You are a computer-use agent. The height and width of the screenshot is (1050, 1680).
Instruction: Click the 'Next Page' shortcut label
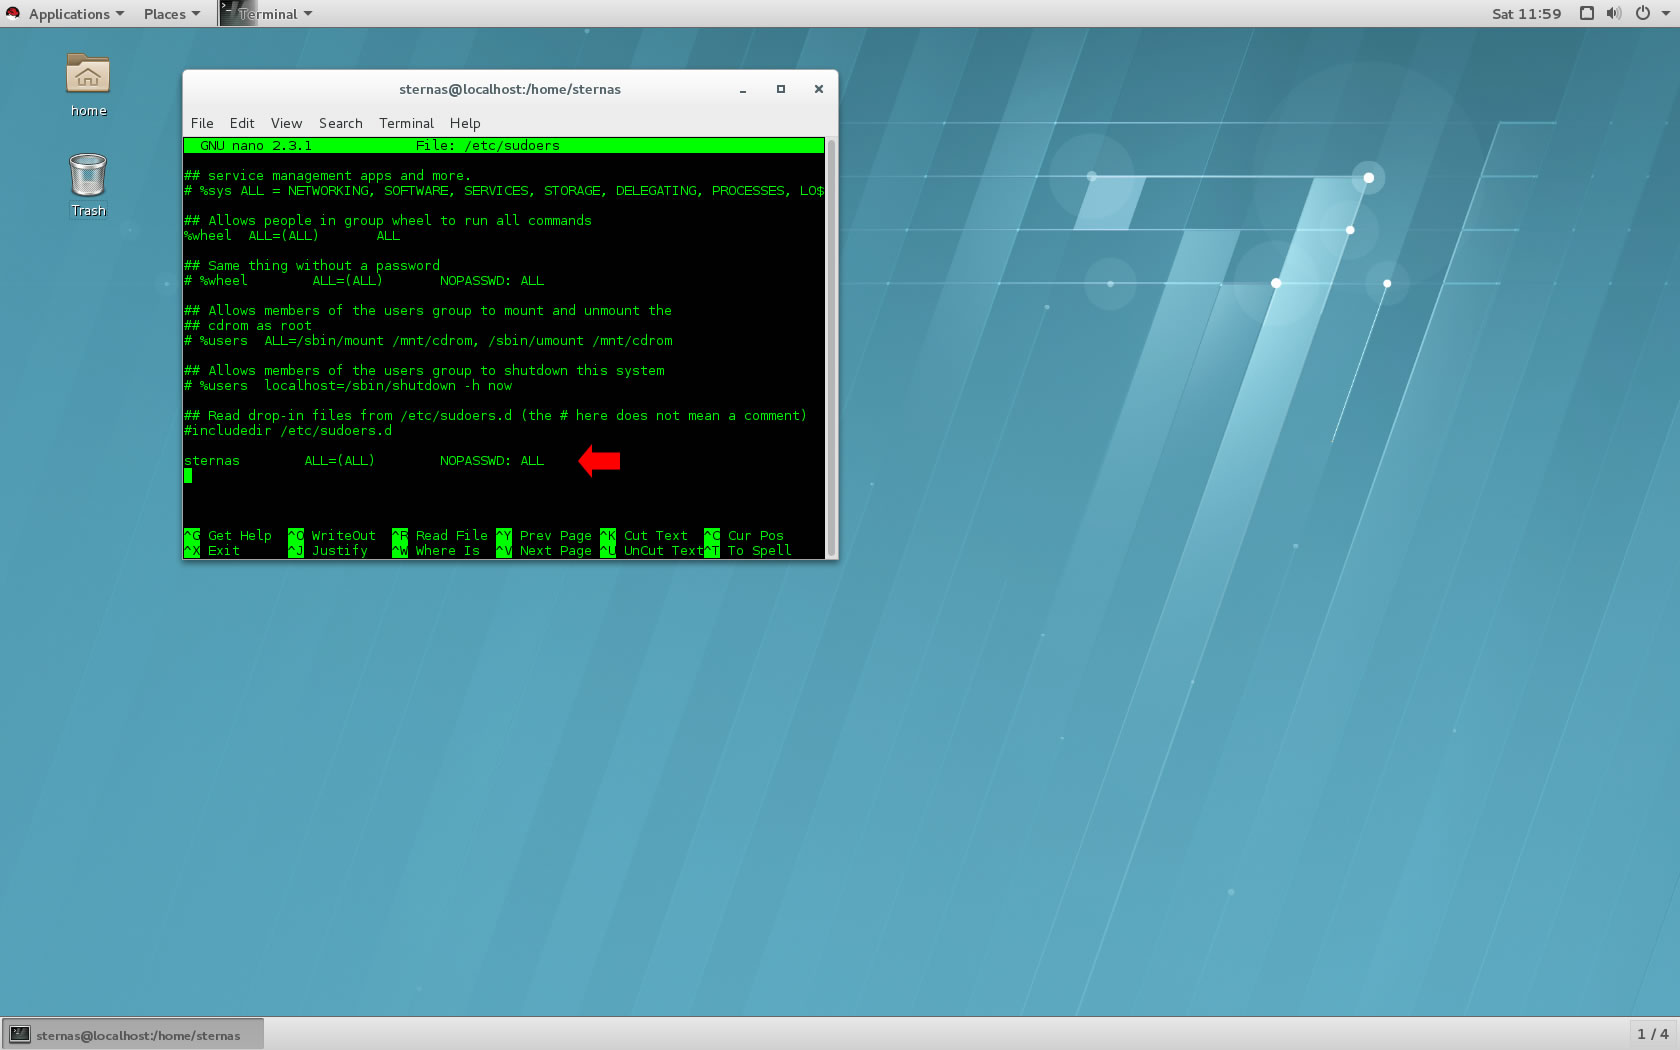tap(556, 551)
